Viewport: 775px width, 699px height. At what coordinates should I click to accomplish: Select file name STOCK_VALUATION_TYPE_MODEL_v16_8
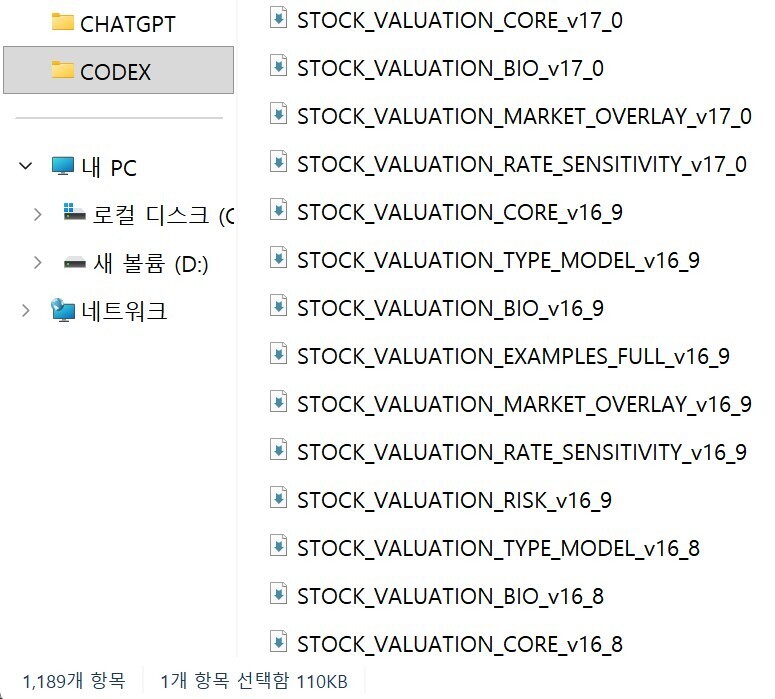[x=498, y=548]
